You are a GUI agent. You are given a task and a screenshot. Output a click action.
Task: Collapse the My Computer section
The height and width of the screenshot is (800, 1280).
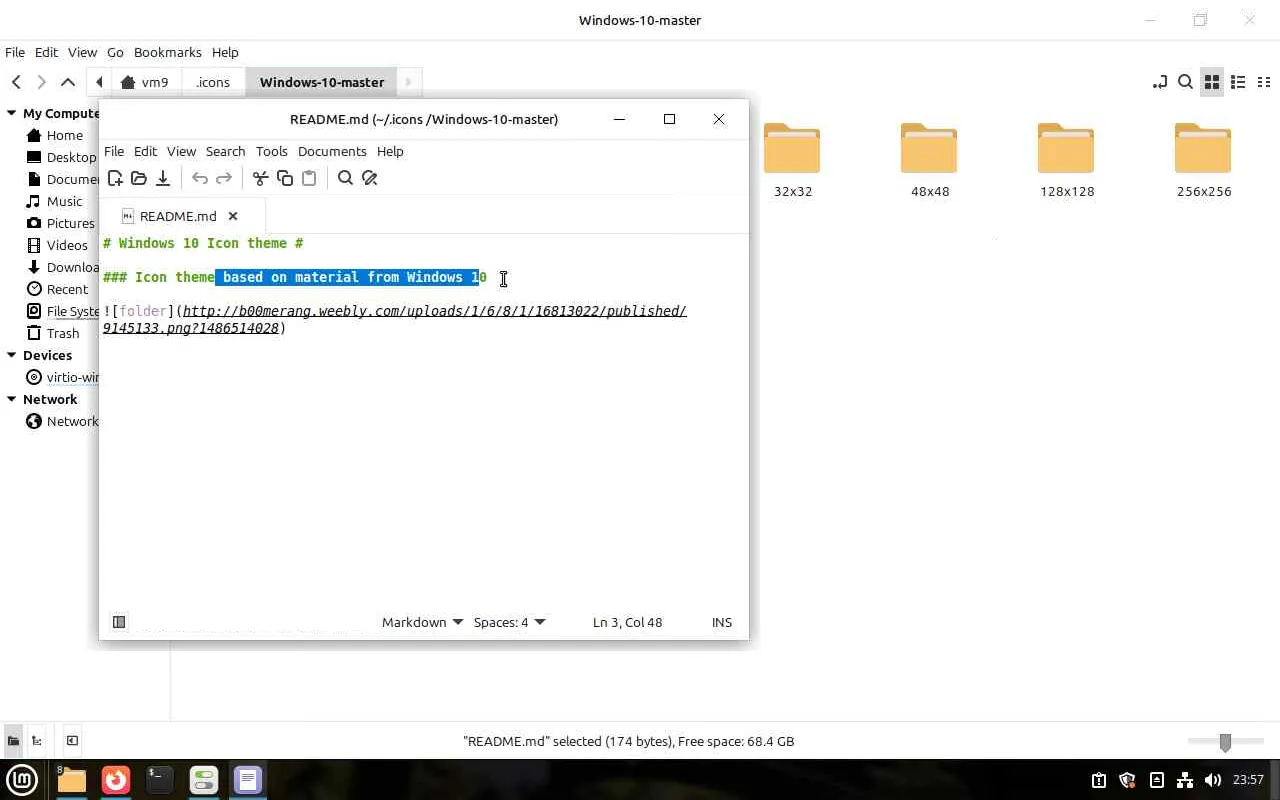coord(12,113)
